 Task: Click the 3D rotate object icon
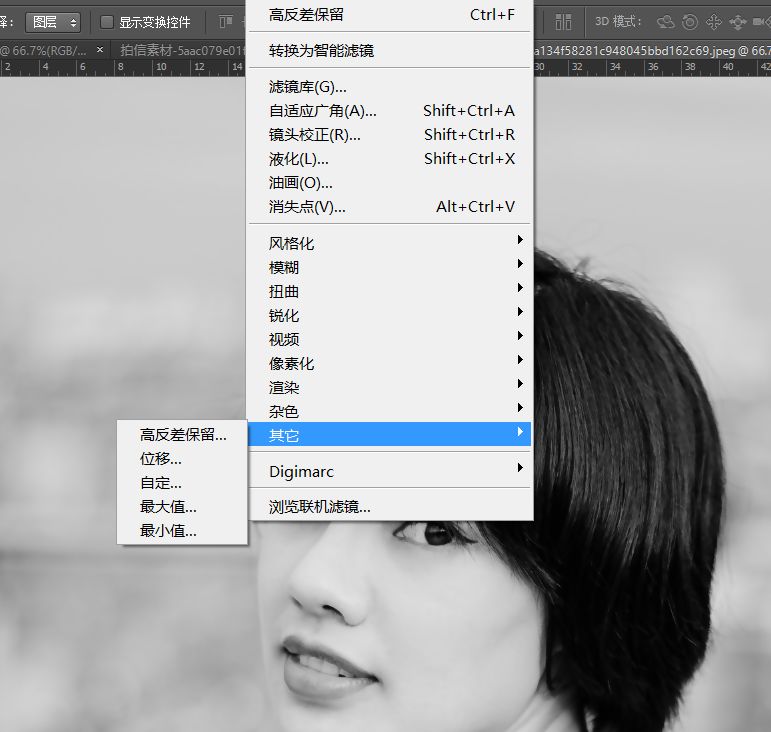coord(665,22)
